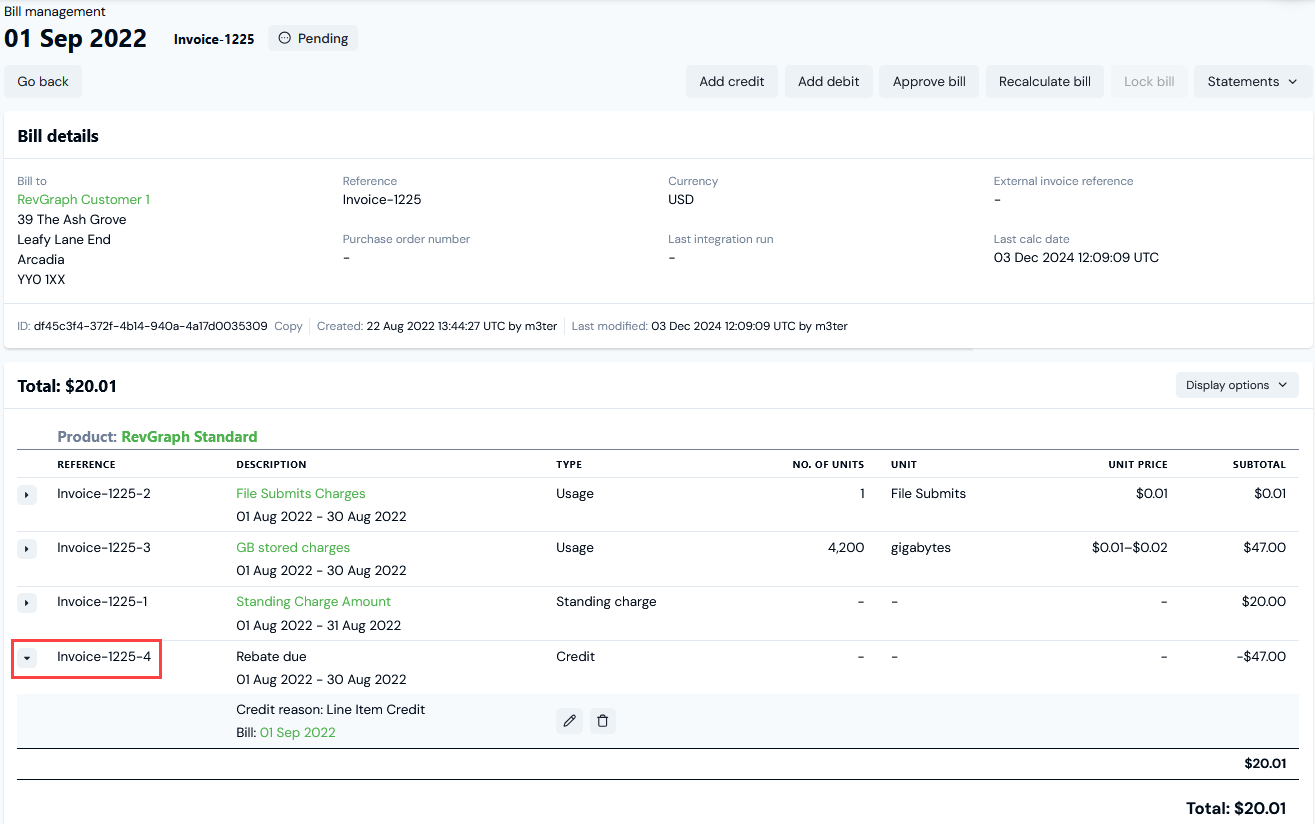Screen dimensions: 1315x824
Task: Expand the Invoice-1225-1 standing charge row
Action: click(27, 603)
